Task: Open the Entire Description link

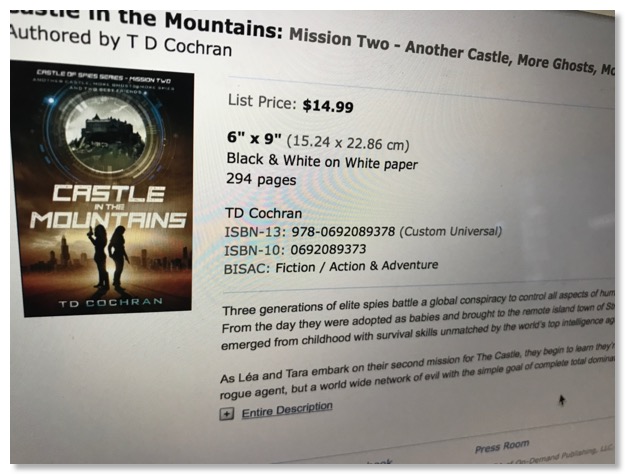Action: (x=287, y=407)
